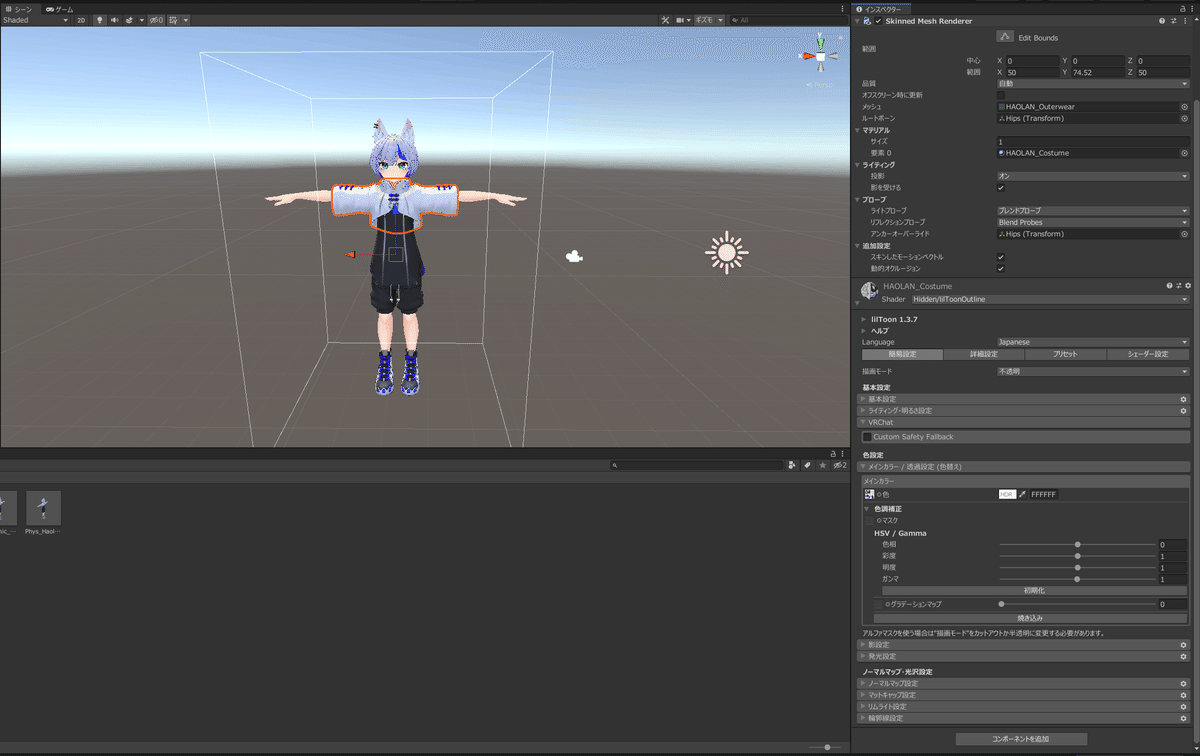1200x756 pixels.
Task: Open the 描画モード dropdown
Action: [1093, 371]
